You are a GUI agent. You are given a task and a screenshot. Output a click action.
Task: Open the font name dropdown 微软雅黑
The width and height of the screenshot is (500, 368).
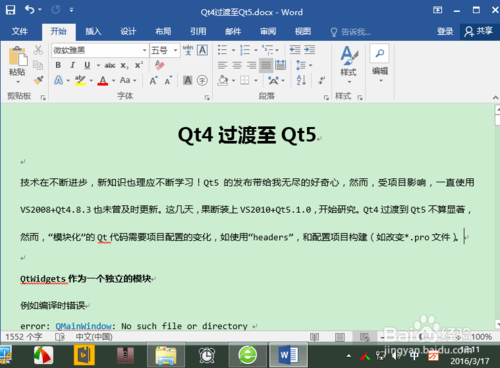100,50
